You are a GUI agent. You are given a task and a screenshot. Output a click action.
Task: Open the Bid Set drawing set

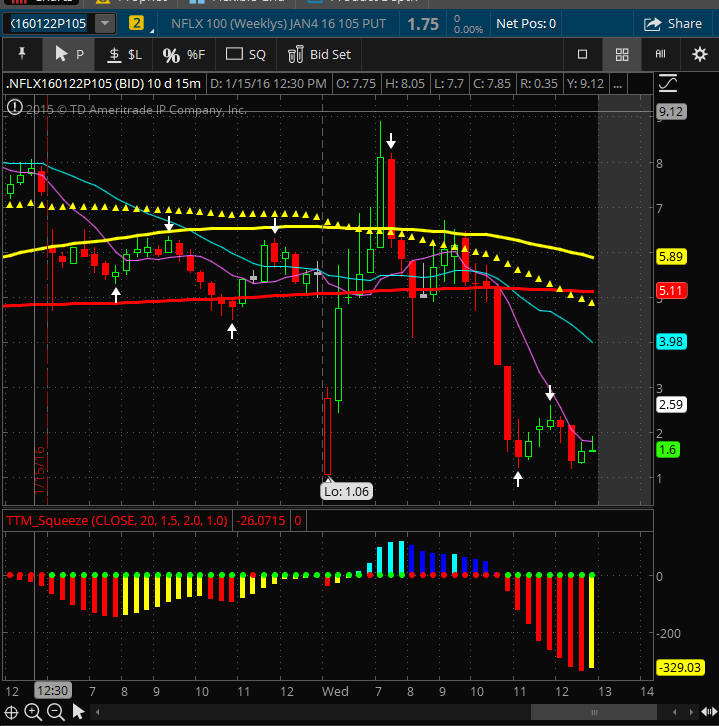coord(319,54)
